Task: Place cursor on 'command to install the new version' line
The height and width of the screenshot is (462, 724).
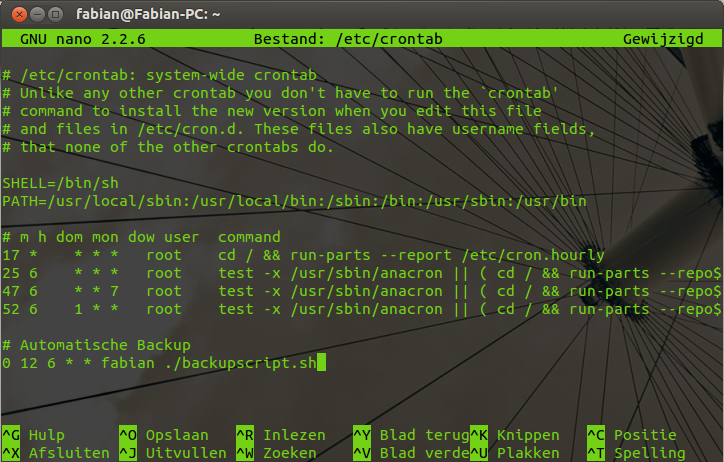Action: tap(272, 111)
